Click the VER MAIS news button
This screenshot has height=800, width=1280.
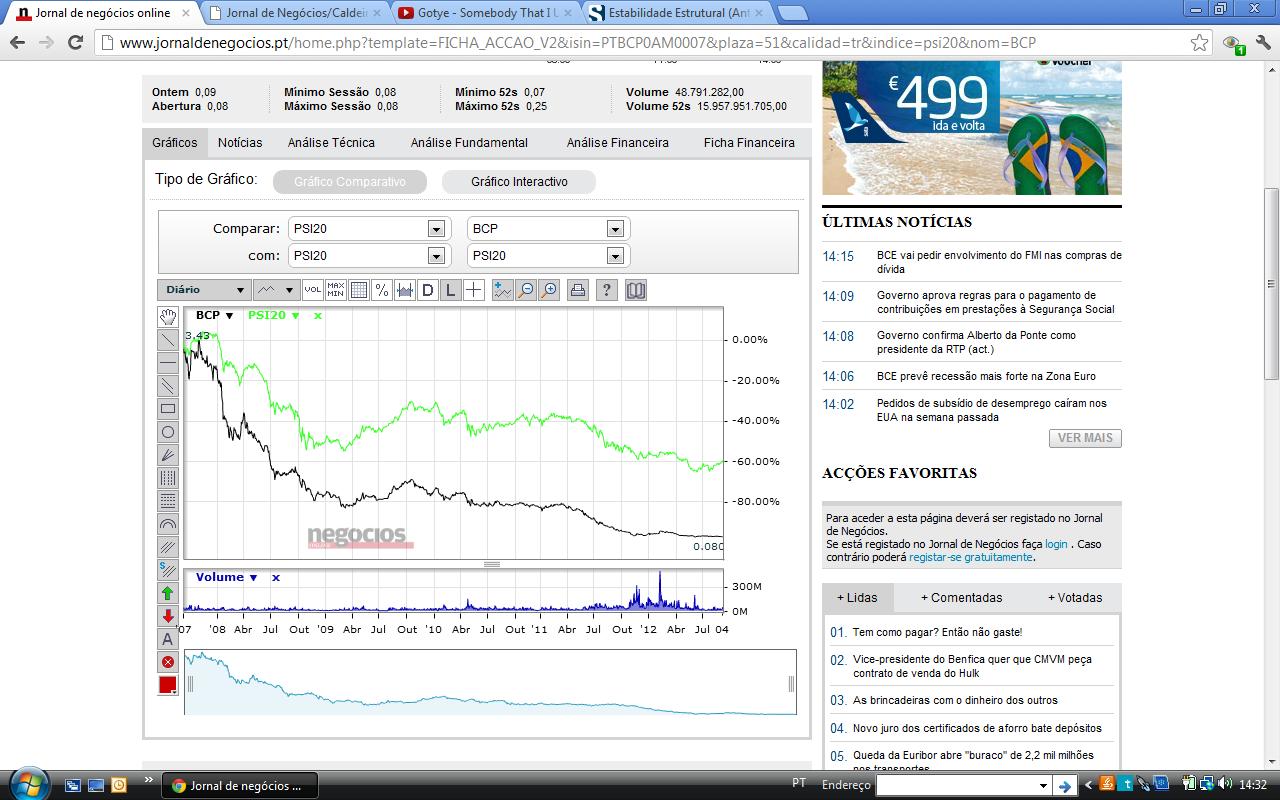coord(1085,438)
